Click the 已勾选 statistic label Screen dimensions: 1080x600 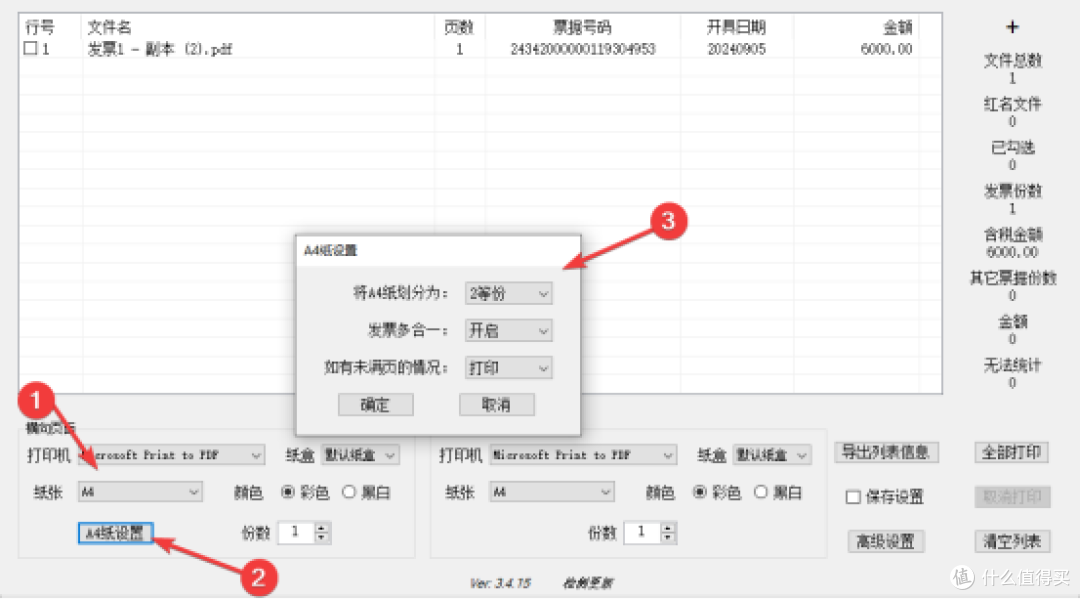click(1012, 147)
